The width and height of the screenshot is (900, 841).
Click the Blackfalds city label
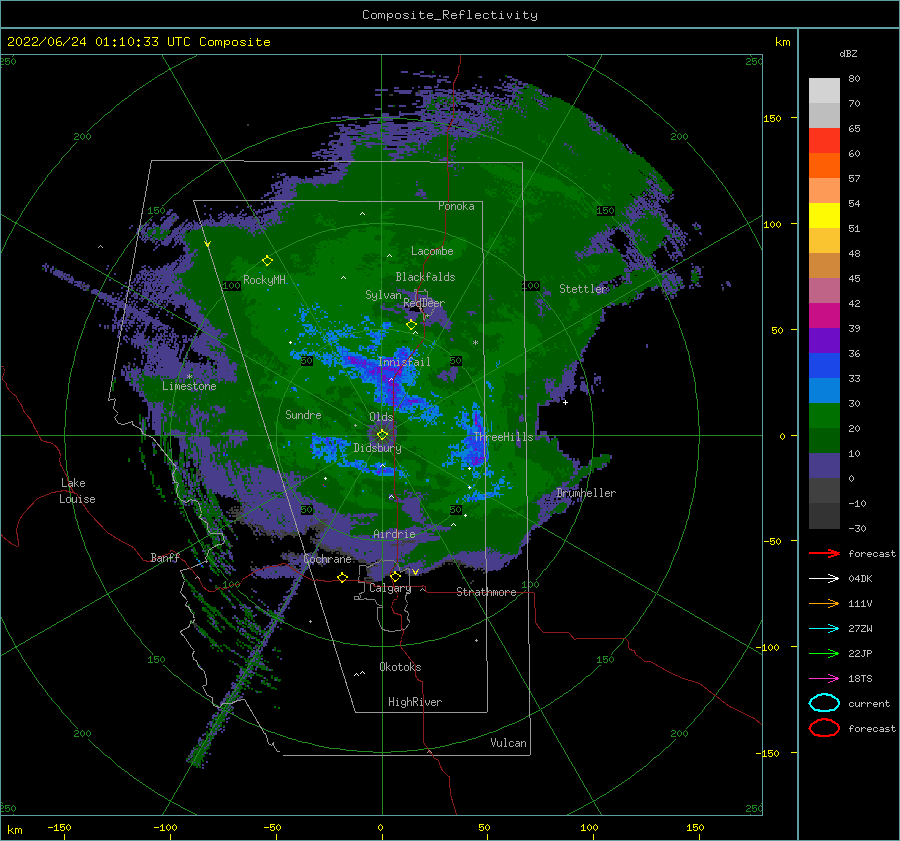[425, 277]
